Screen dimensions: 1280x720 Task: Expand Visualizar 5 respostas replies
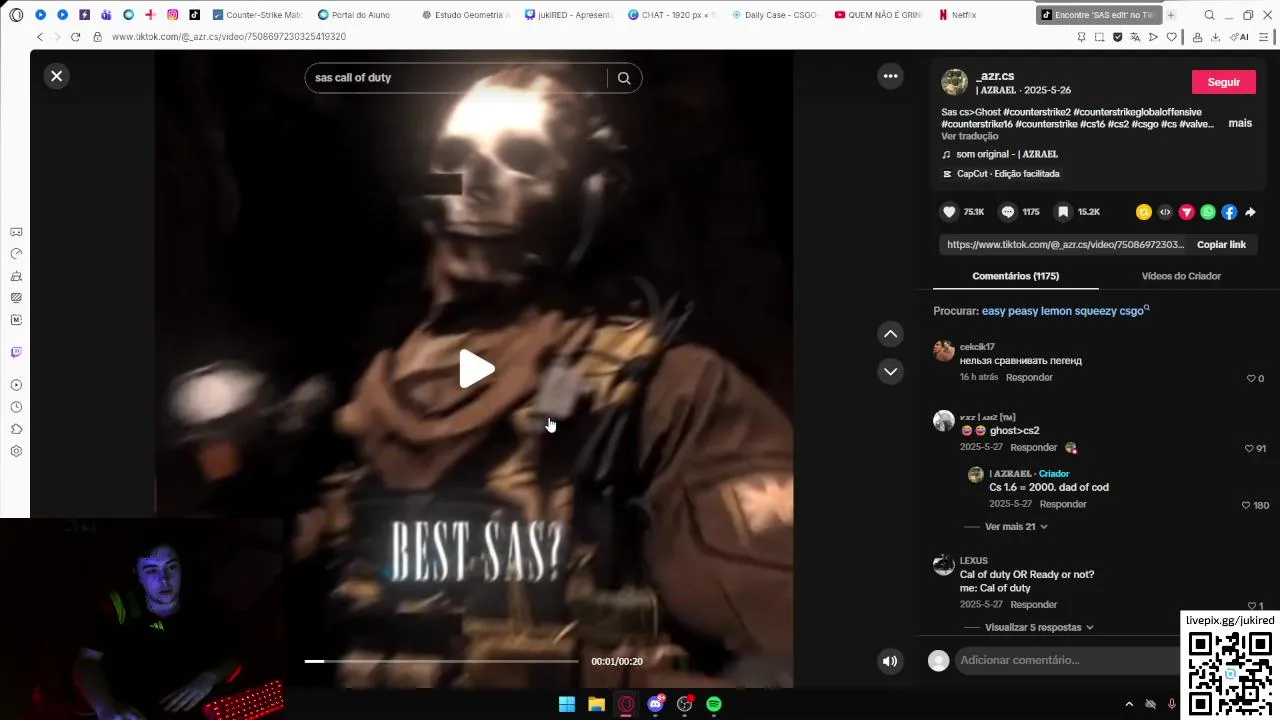(1039, 627)
